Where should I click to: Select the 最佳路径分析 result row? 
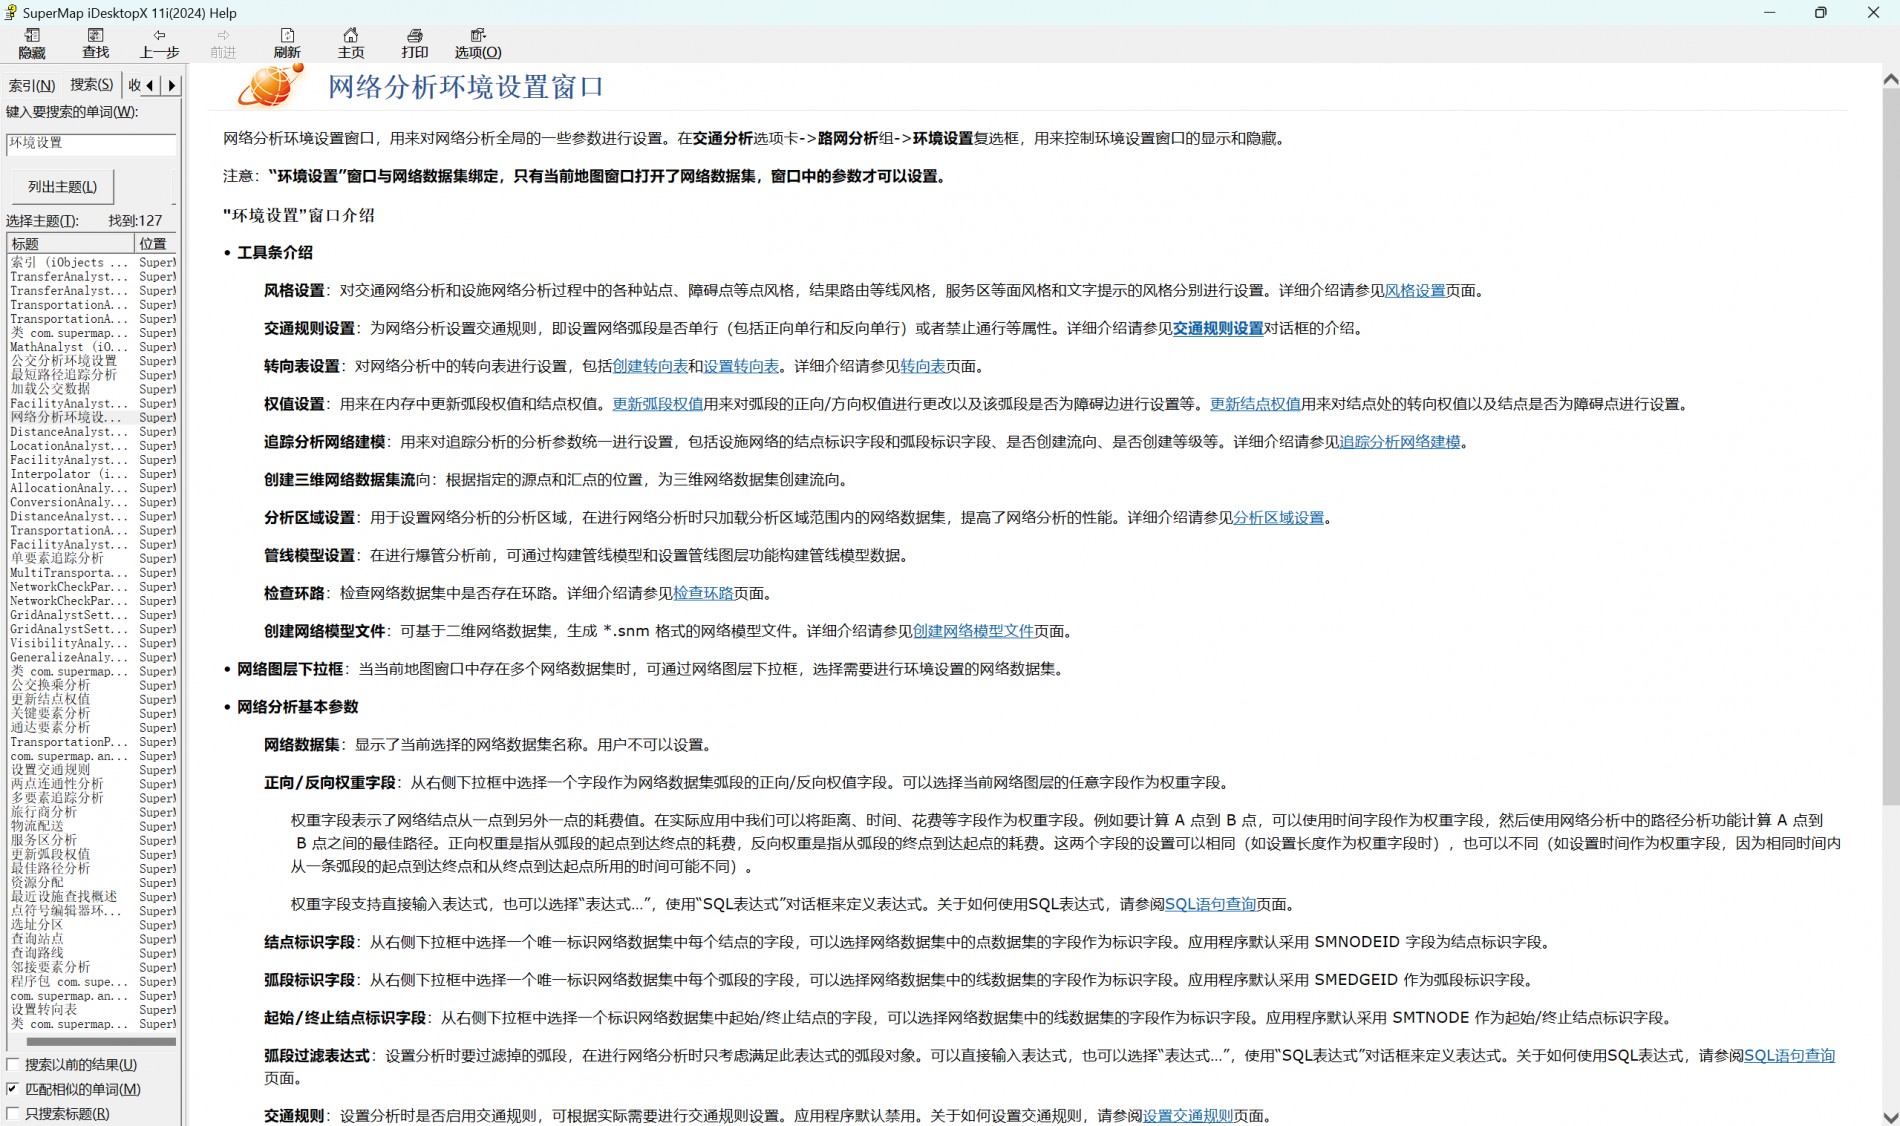coord(92,868)
